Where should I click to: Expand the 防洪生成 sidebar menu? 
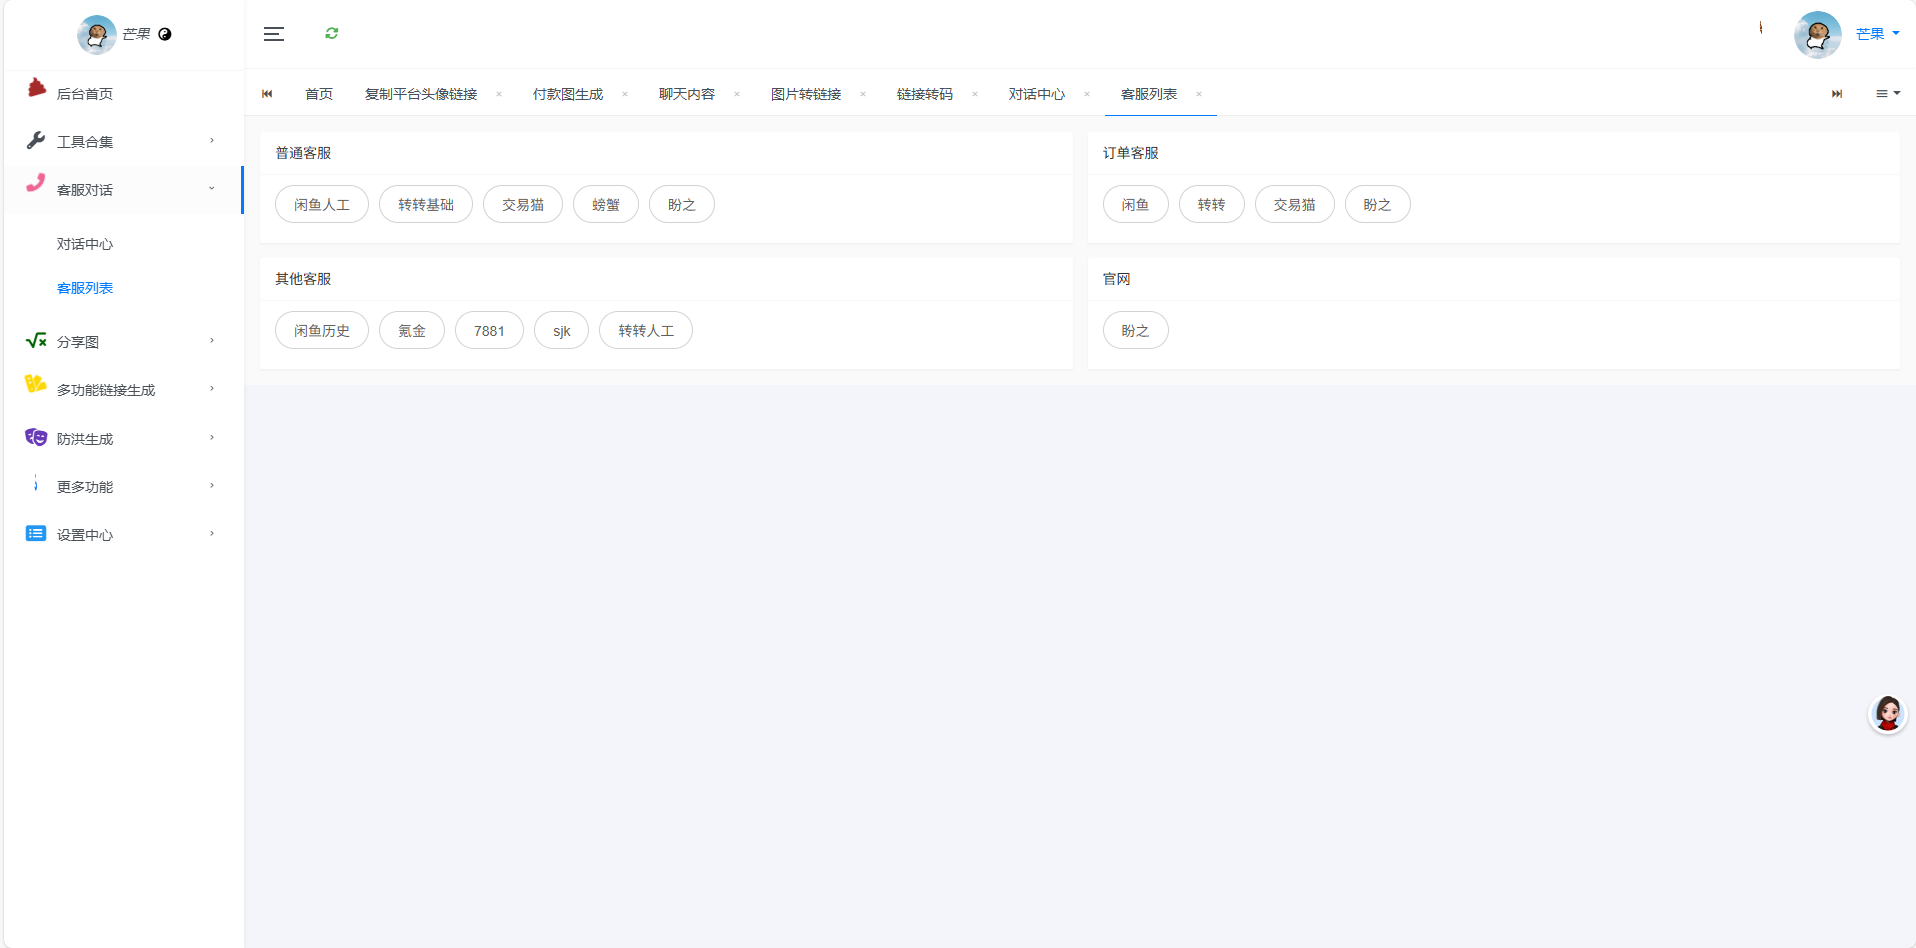[x=120, y=439]
